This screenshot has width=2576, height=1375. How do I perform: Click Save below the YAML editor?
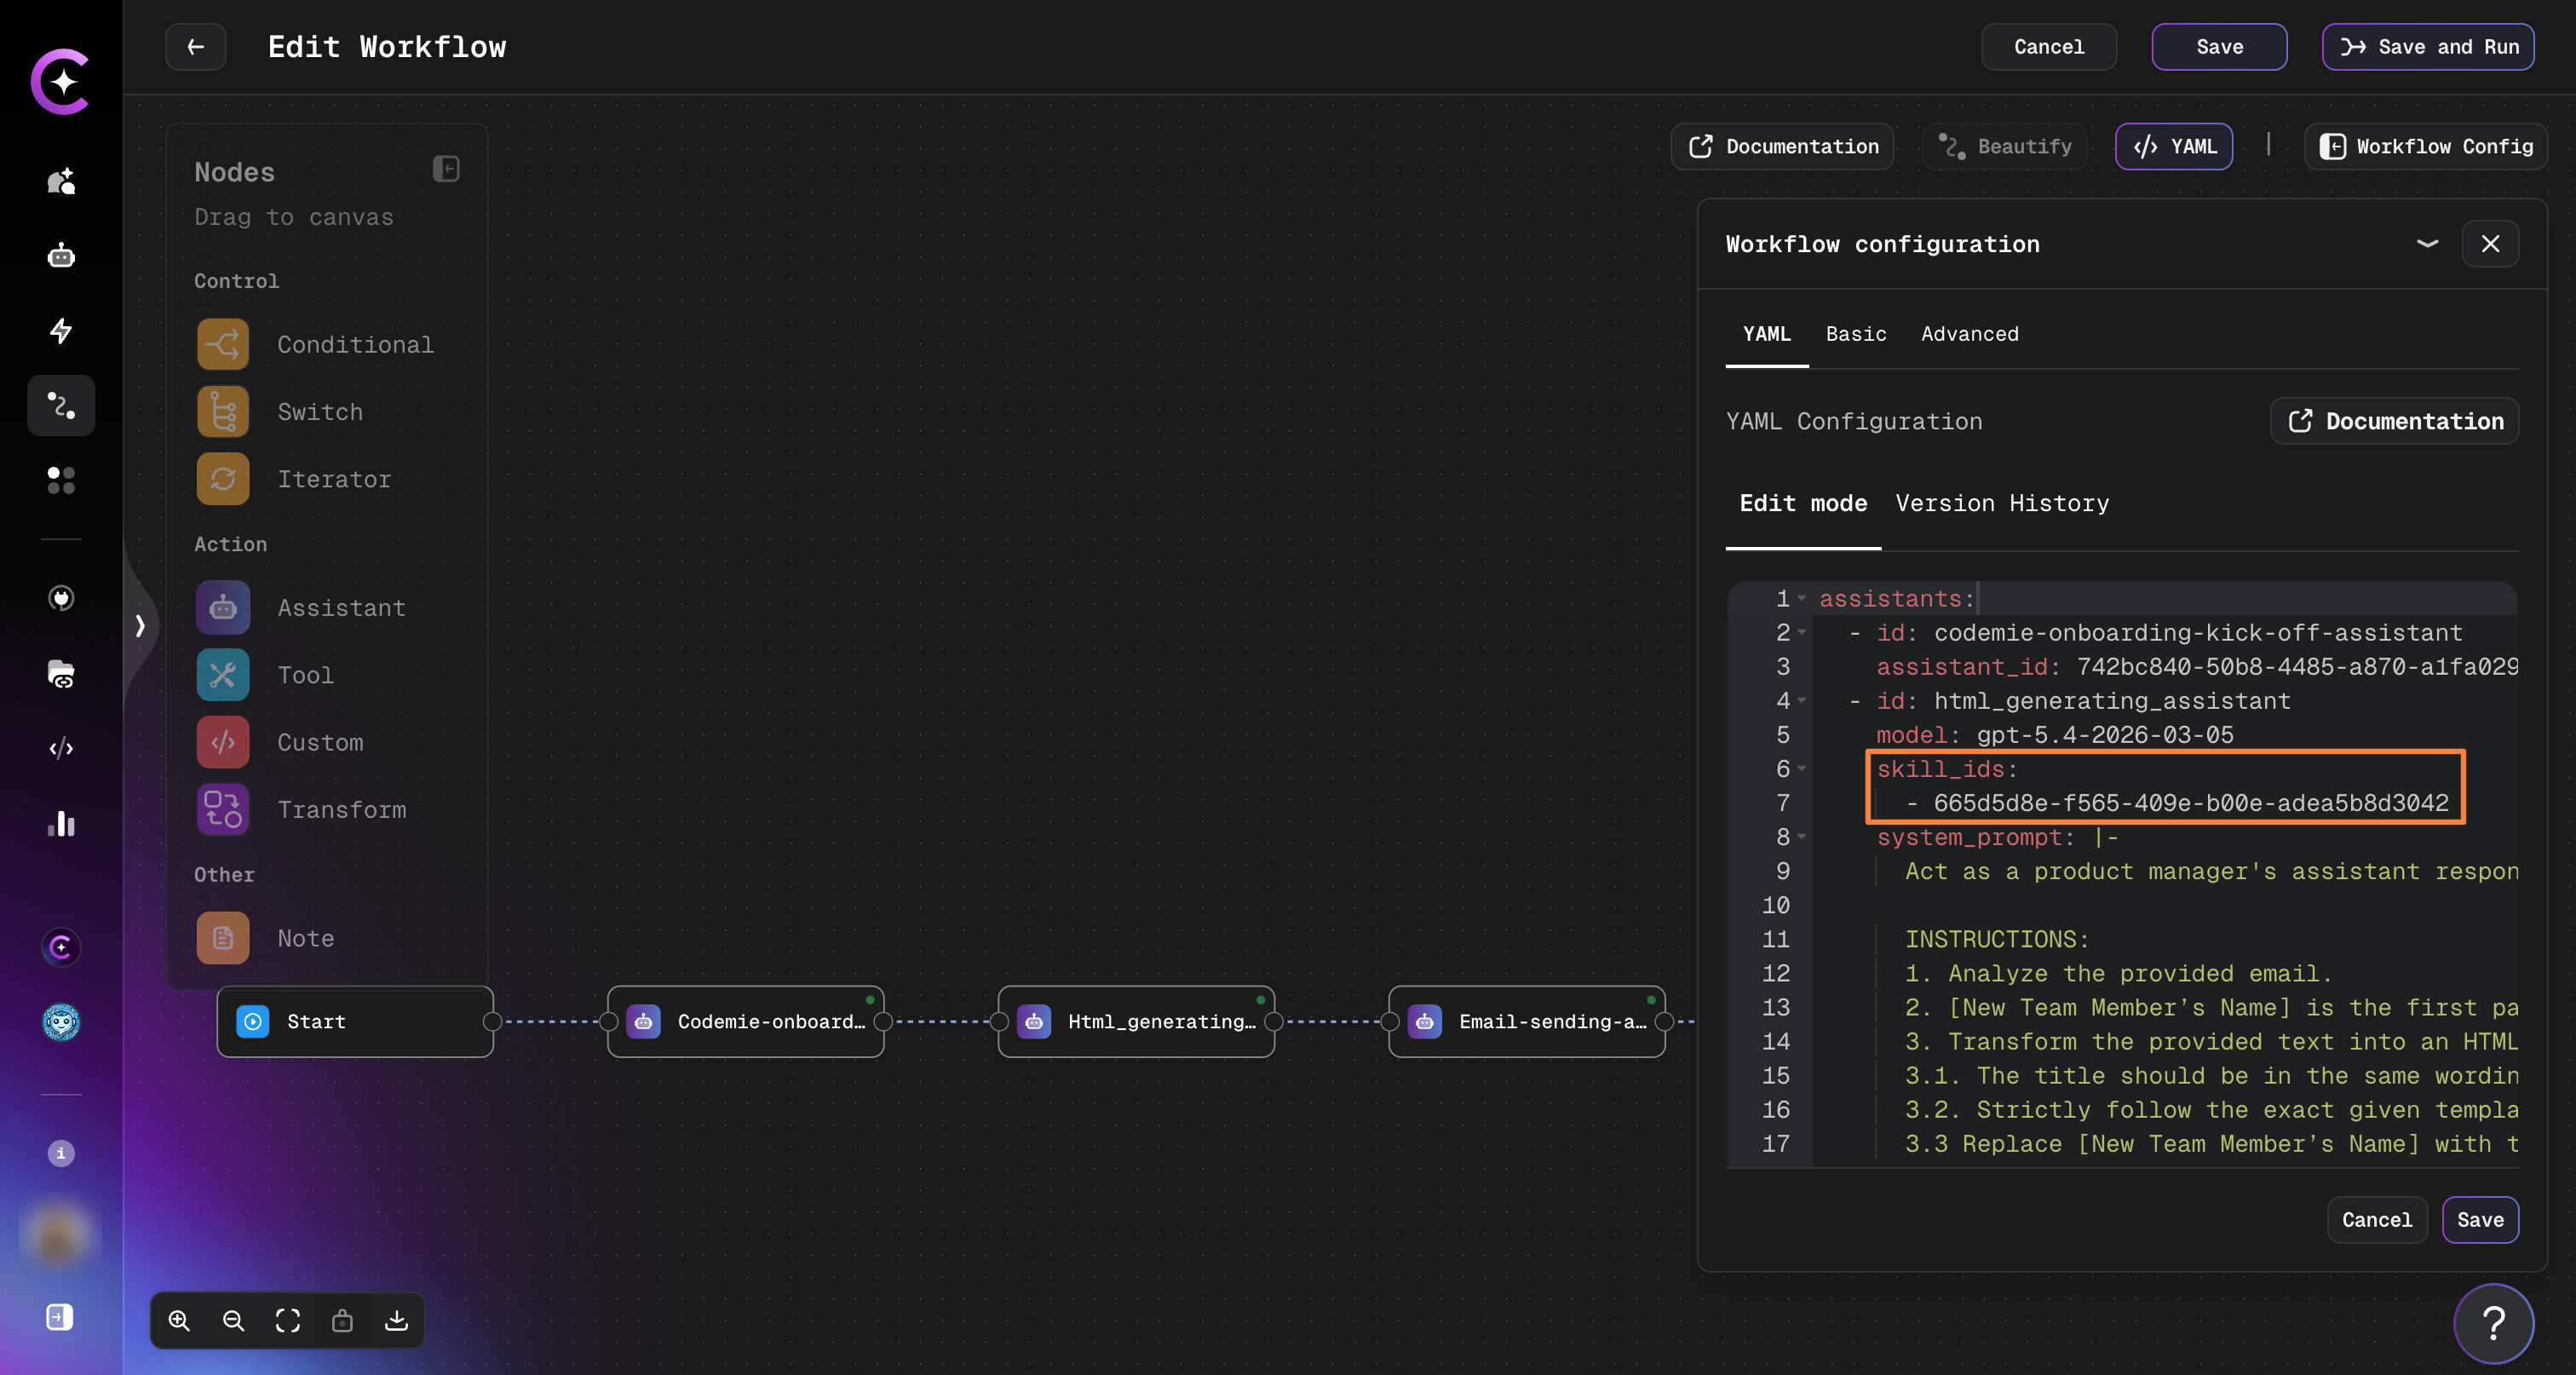pos(2480,1220)
